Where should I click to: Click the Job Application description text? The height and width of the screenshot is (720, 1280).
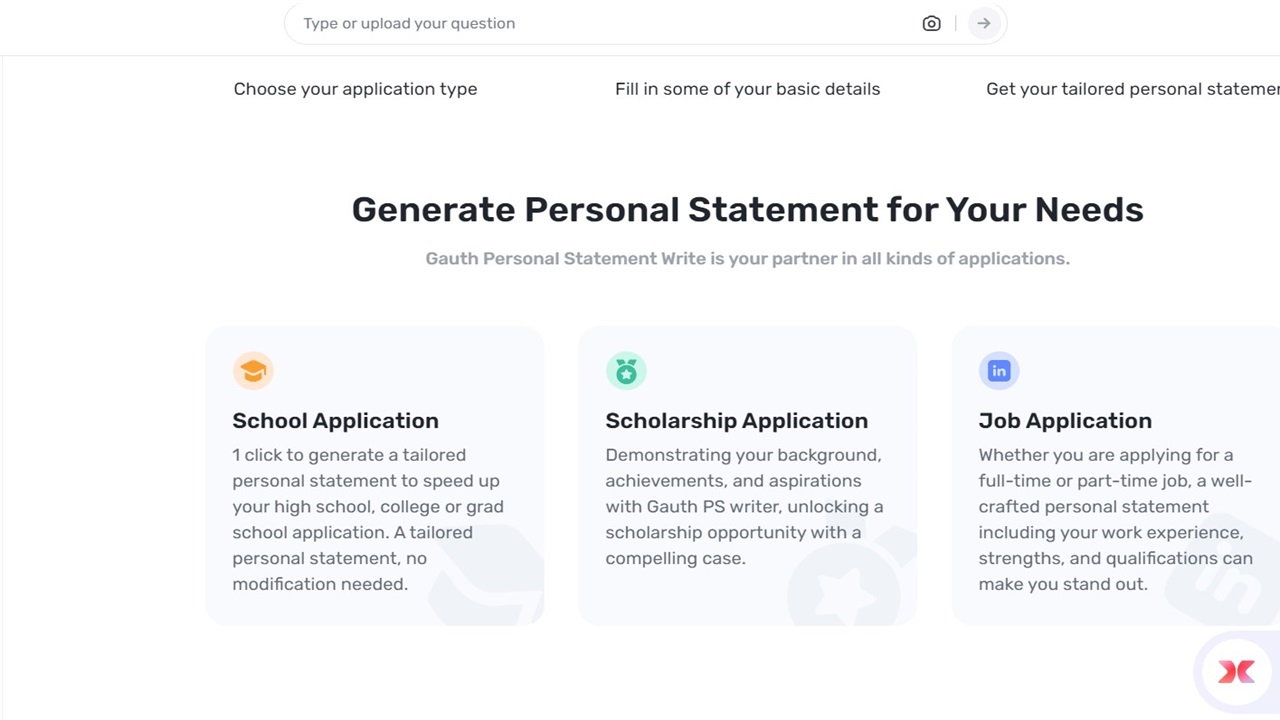pyautogui.click(x=1115, y=519)
